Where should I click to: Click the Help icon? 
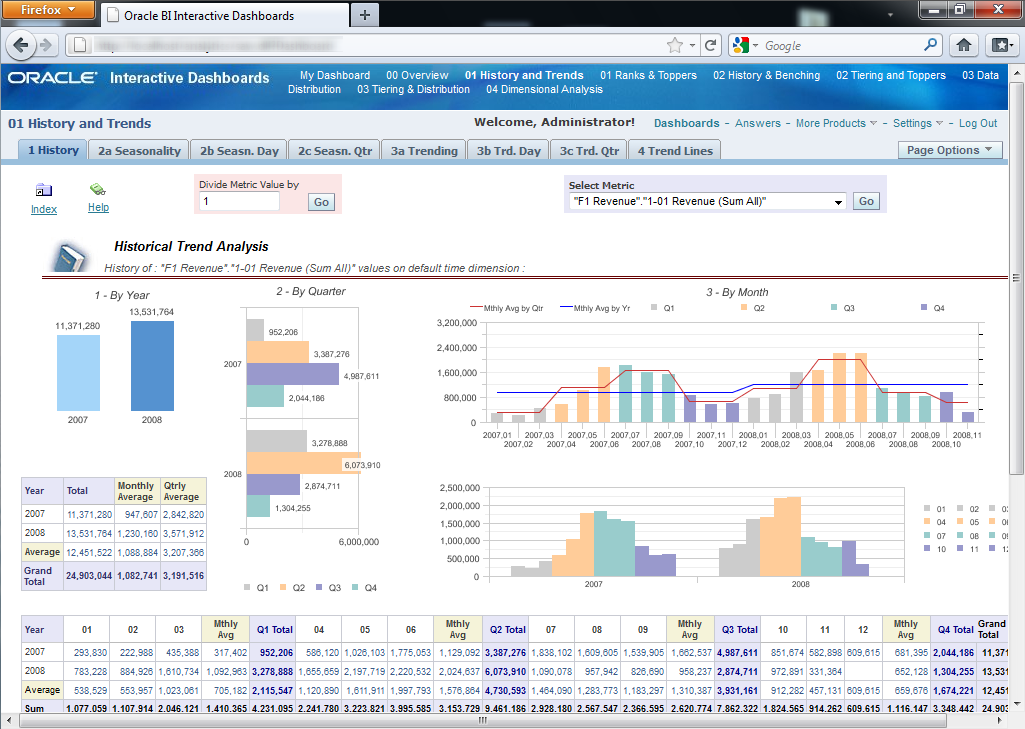point(97,190)
